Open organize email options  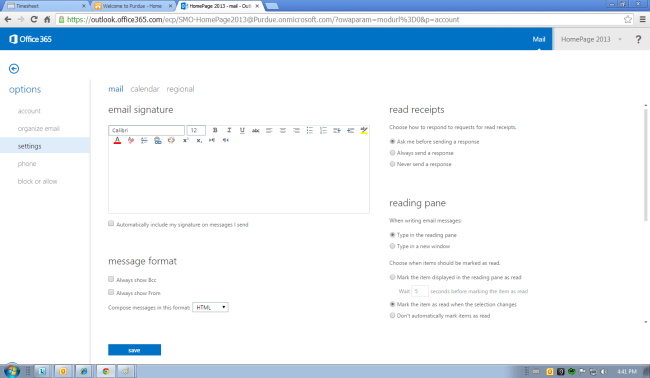(x=39, y=128)
